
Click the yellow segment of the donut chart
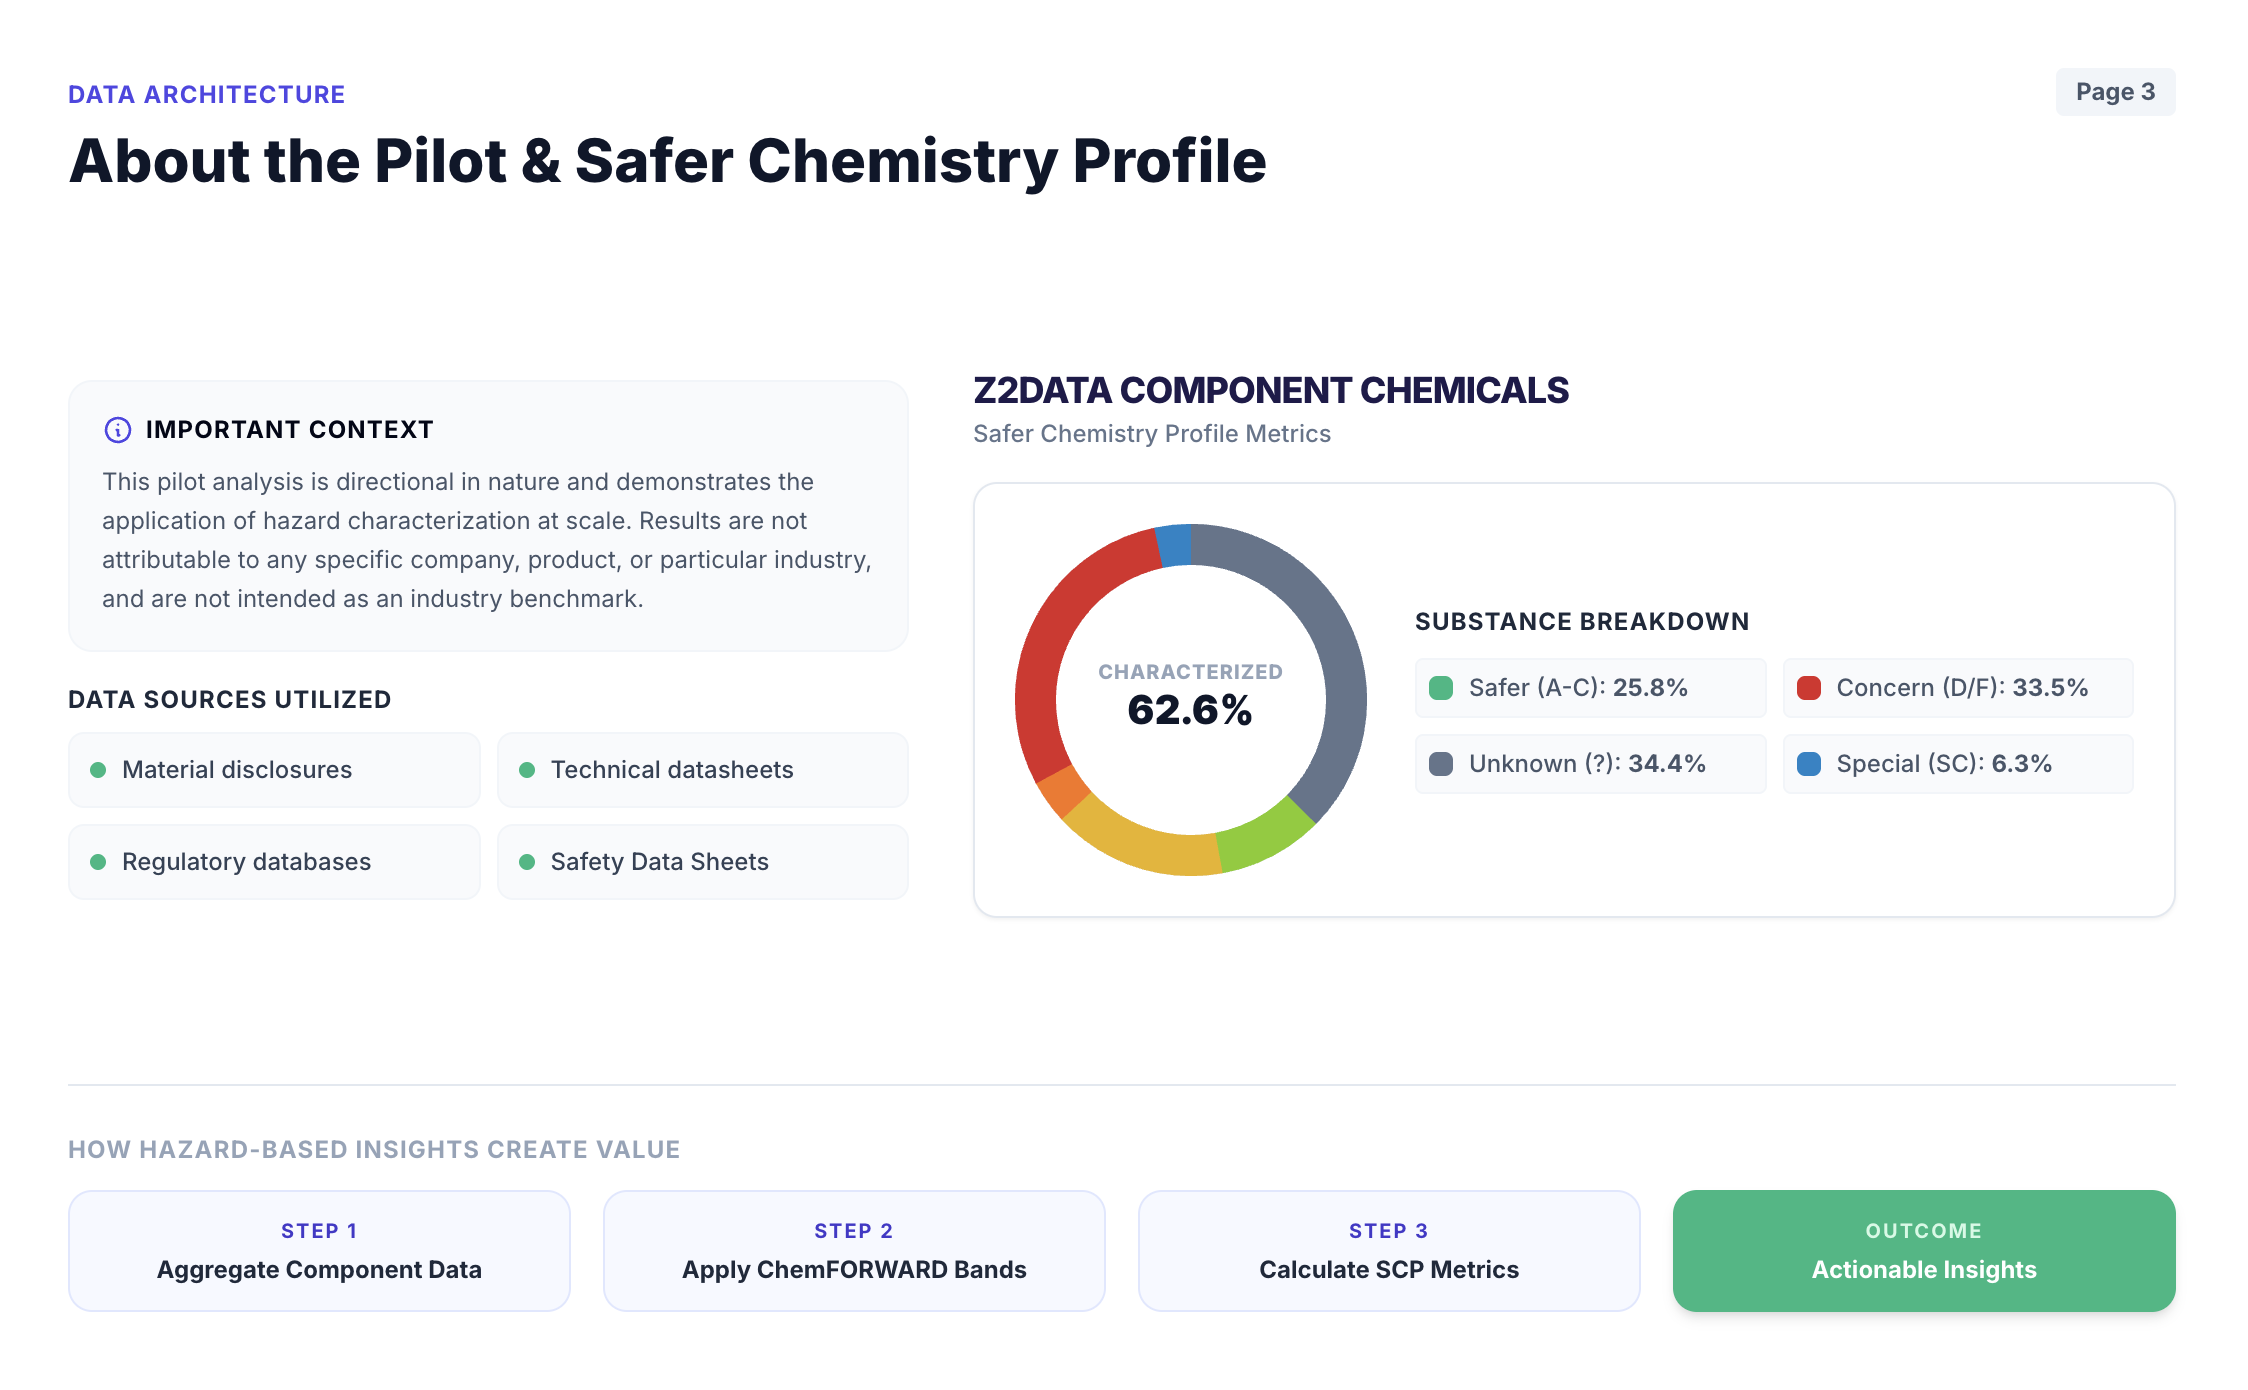(x=1140, y=843)
